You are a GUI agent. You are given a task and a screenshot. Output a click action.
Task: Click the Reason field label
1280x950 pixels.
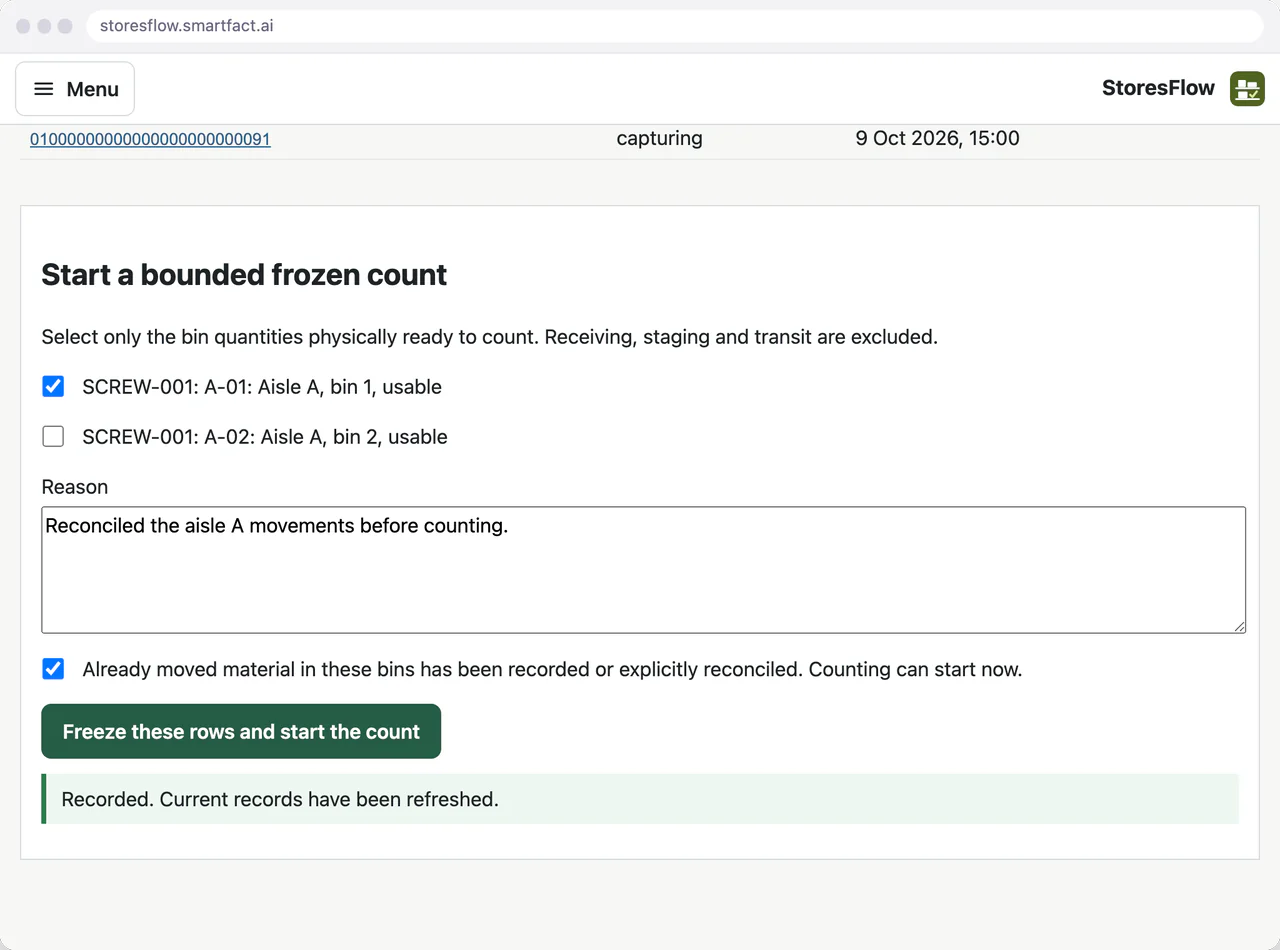coord(75,487)
